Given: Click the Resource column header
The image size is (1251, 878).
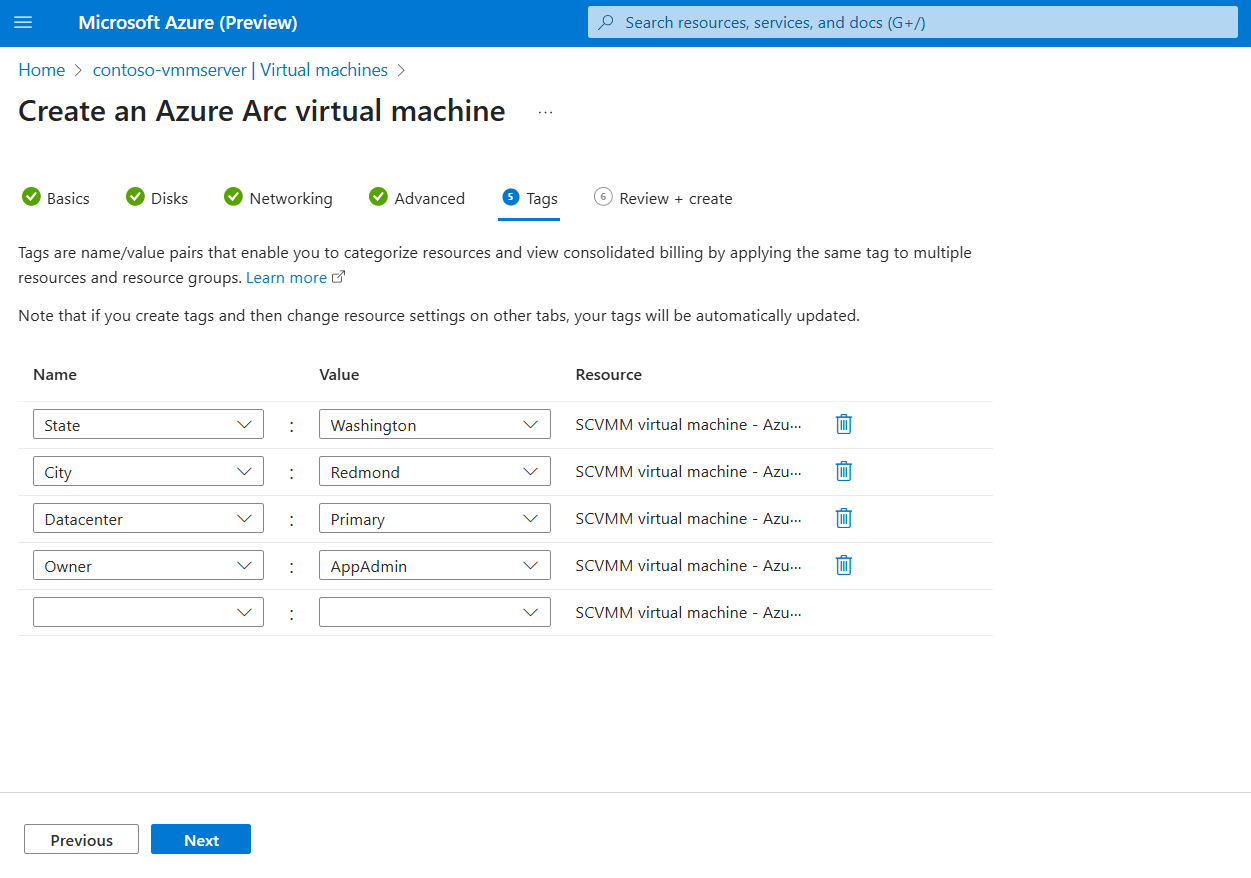Looking at the screenshot, I should (609, 375).
